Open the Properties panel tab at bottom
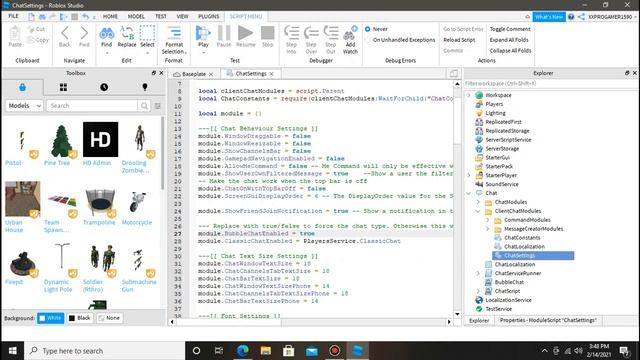This screenshot has width=640, height=360. point(548,320)
